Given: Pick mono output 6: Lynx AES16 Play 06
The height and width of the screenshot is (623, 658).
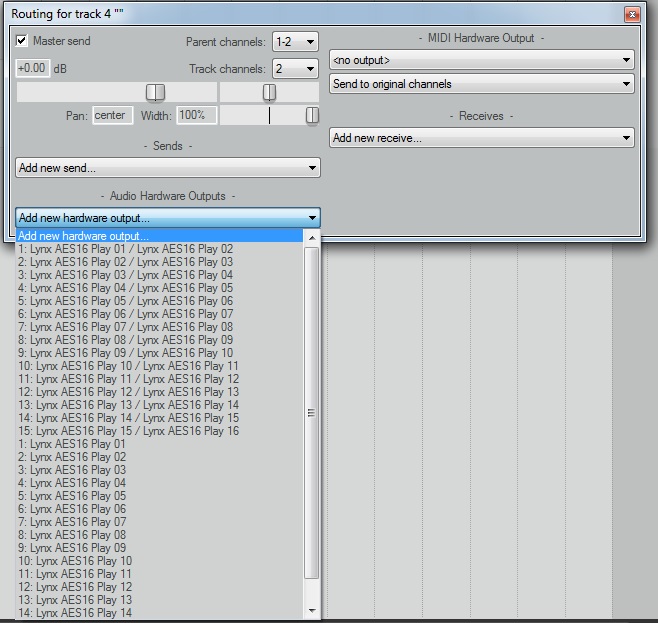Looking at the screenshot, I should tap(159, 509).
